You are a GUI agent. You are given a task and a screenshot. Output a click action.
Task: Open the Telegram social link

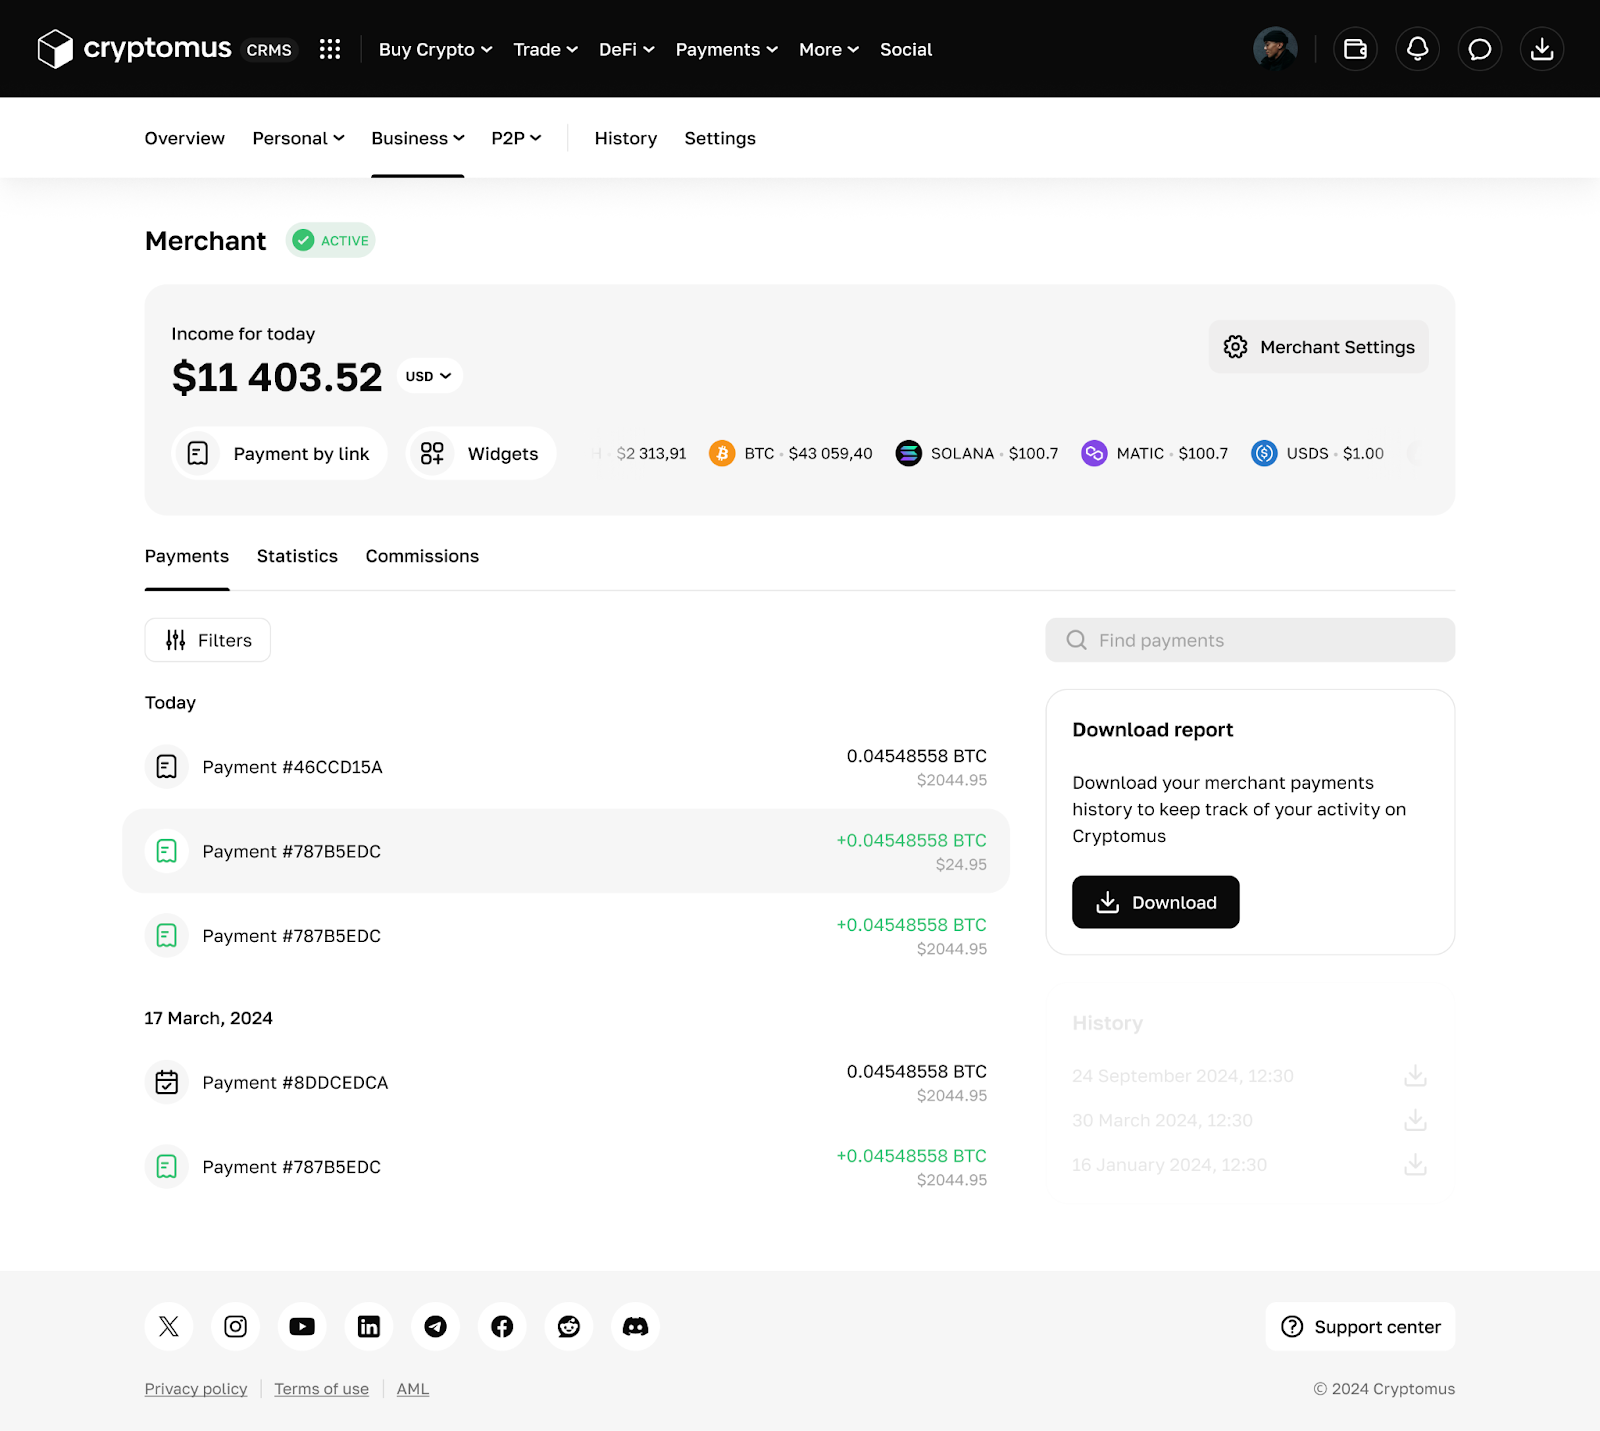pyautogui.click(x=435, y=1326)
